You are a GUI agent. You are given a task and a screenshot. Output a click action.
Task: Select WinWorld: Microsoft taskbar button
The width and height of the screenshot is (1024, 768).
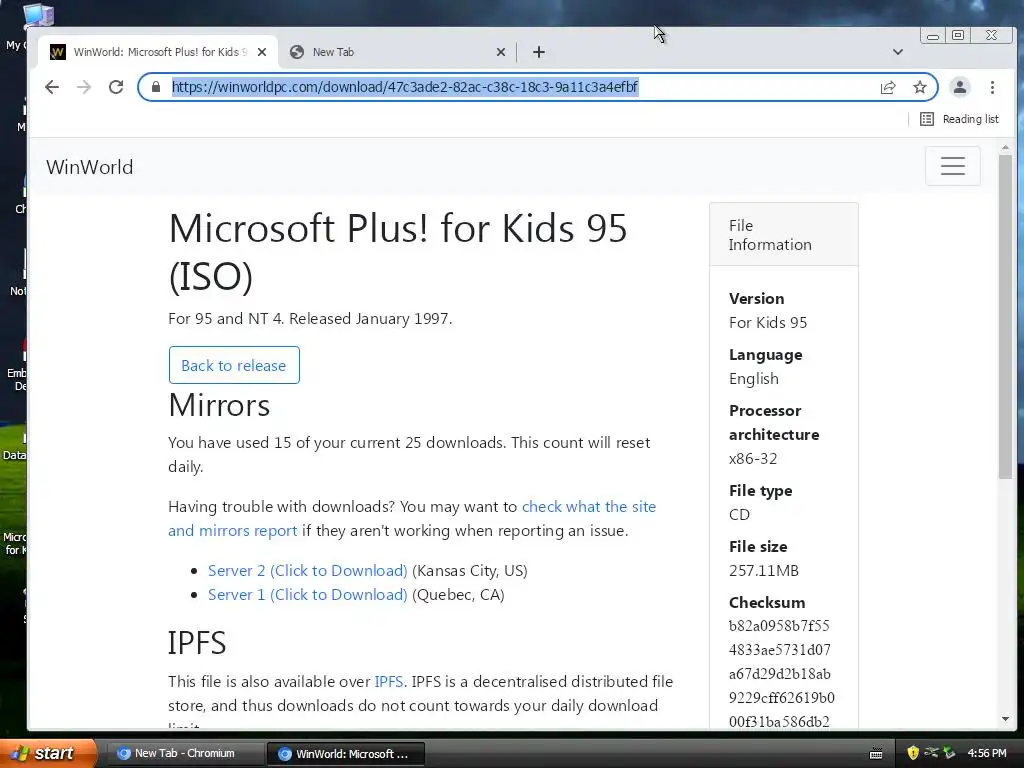pyautogui.click(x=345, y=754)
